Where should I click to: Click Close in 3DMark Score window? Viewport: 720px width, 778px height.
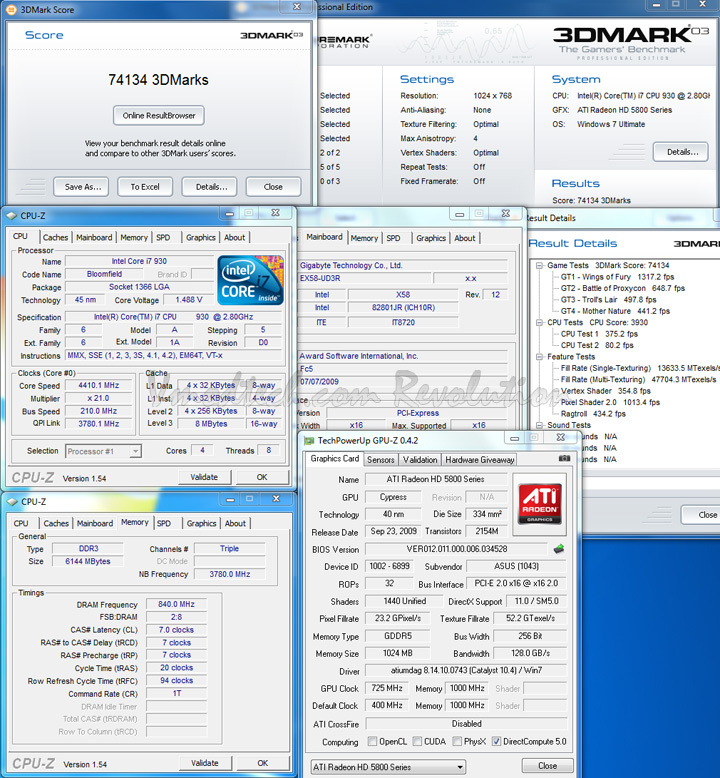pyautogui.click(x=273, y=187)
